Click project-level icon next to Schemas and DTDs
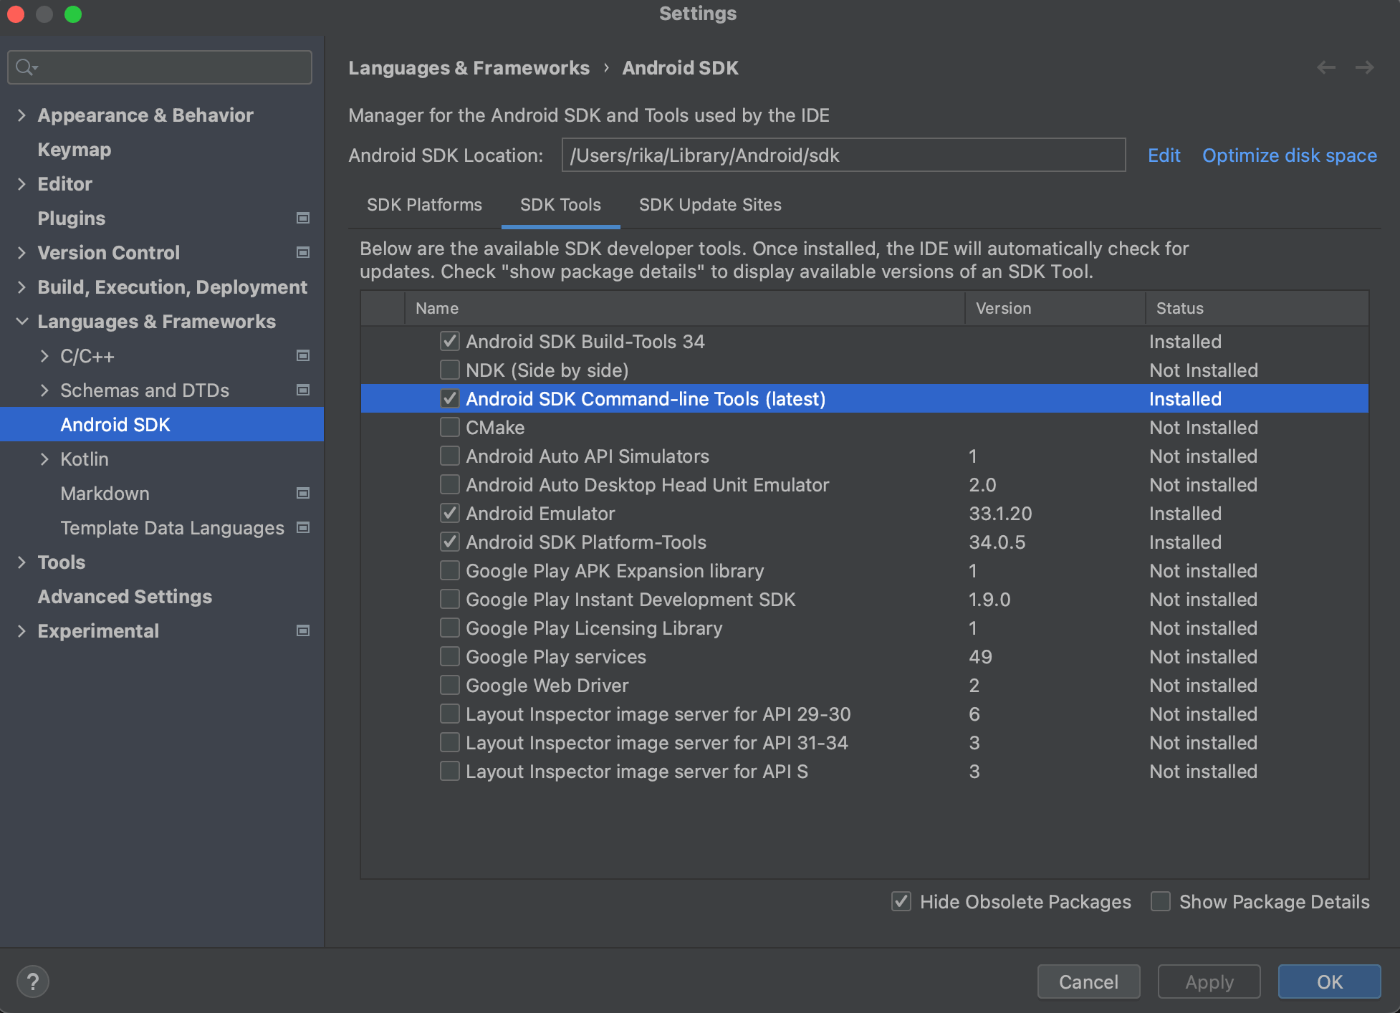Viewport: 1400px width, 1013px height. click(303, 390)
